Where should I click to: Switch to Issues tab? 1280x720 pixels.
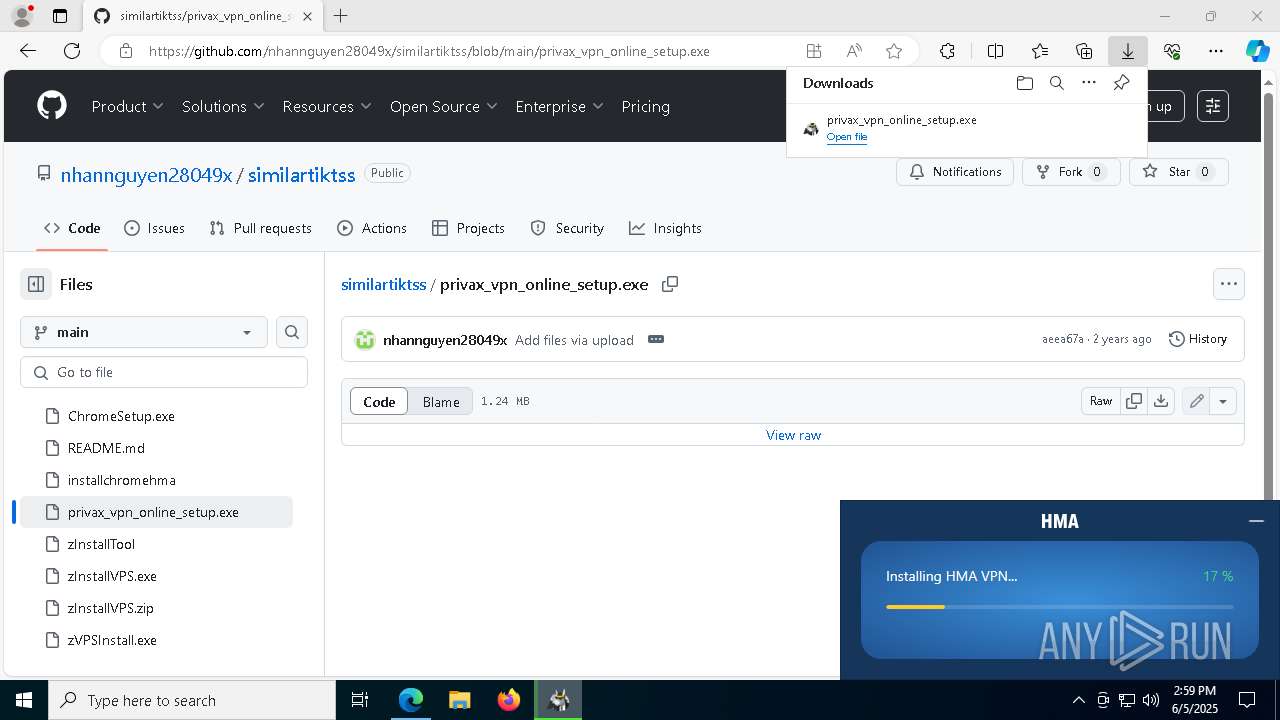[x=154, y=228]
